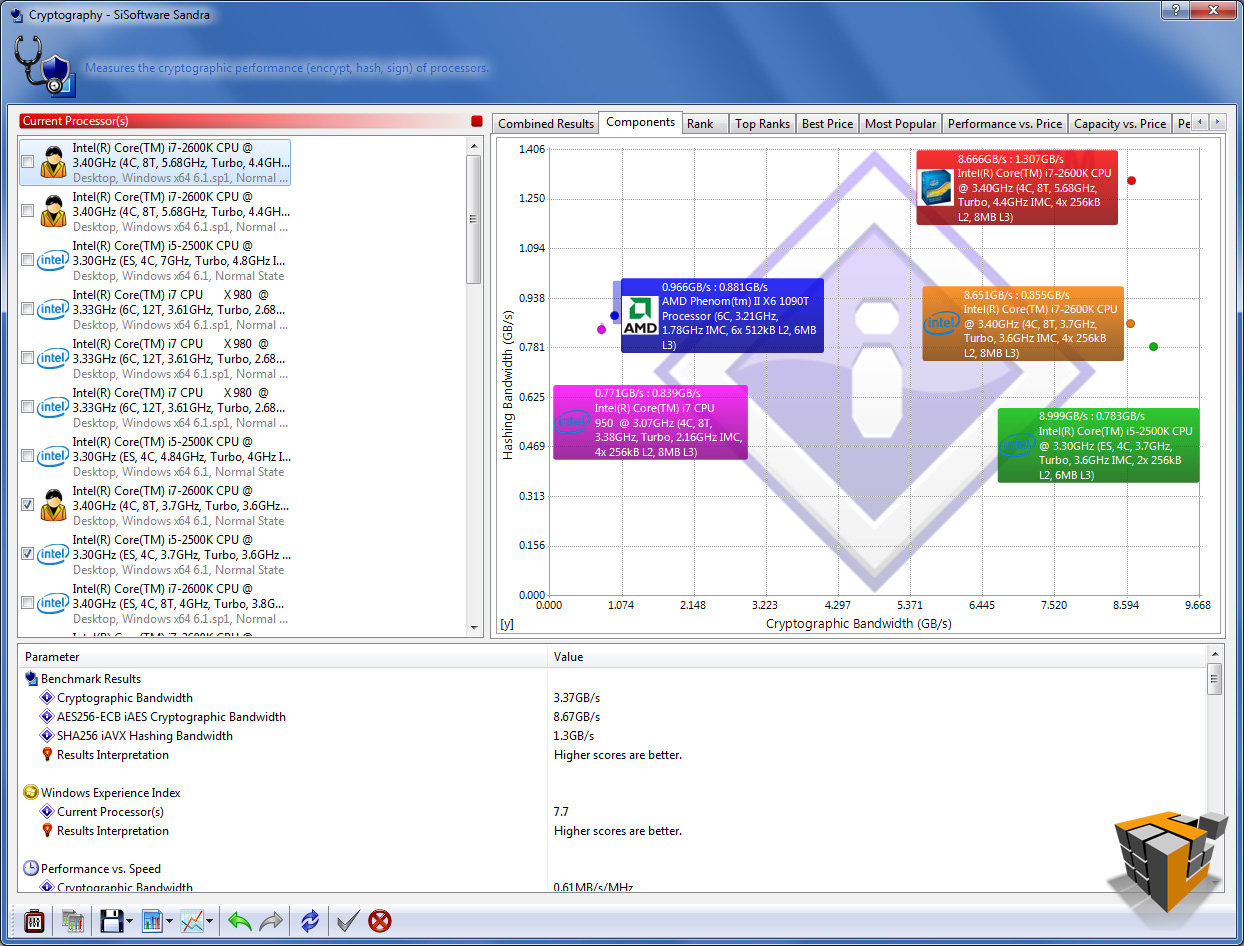Click the AMD logo in blue chart label

[x=640, y=315]
